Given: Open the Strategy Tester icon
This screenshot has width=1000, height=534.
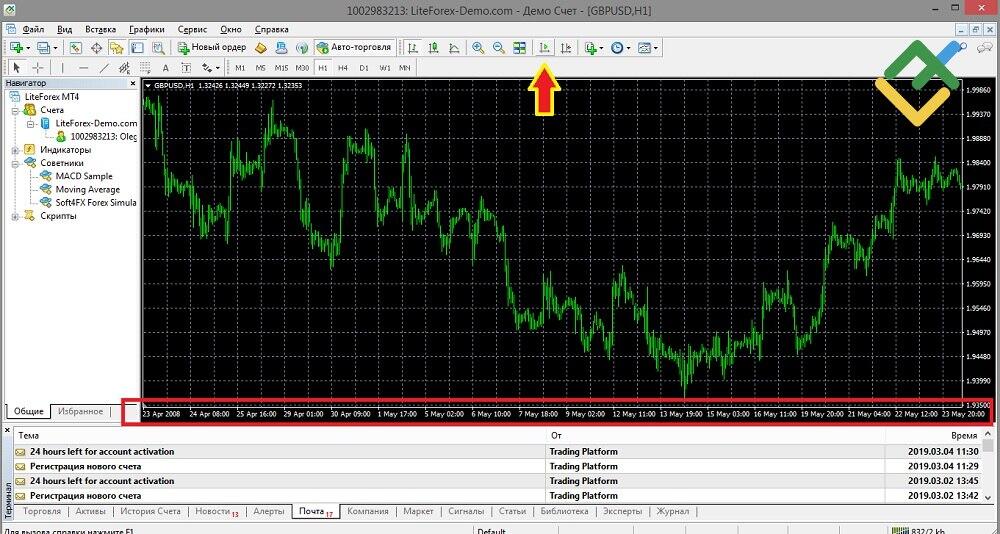Looking at the screenshot, I should pos(158,48).
